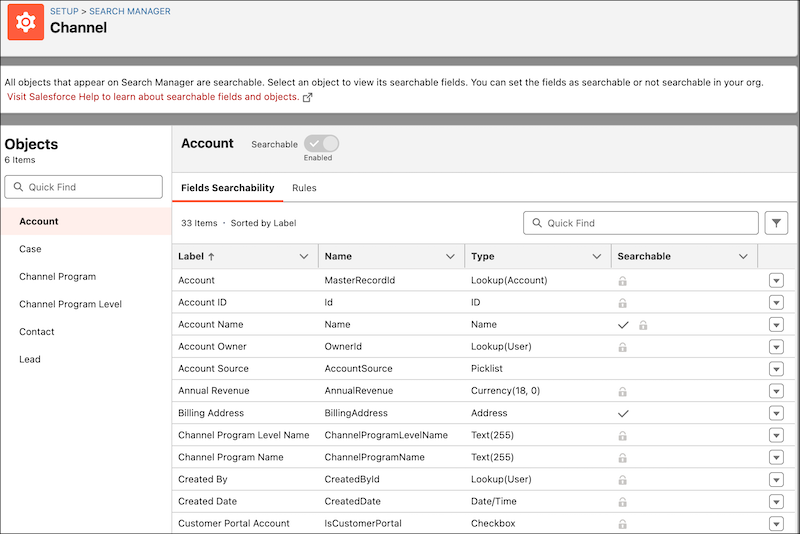This screenshot has width=800, height=534.
Task: Open the Type column header menu chevron
Action: [596, 257]
